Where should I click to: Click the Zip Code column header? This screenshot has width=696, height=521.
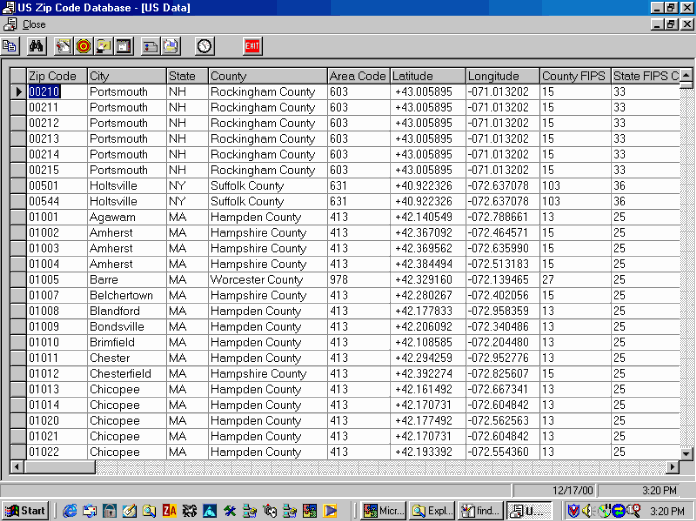[x=56, y=76]
